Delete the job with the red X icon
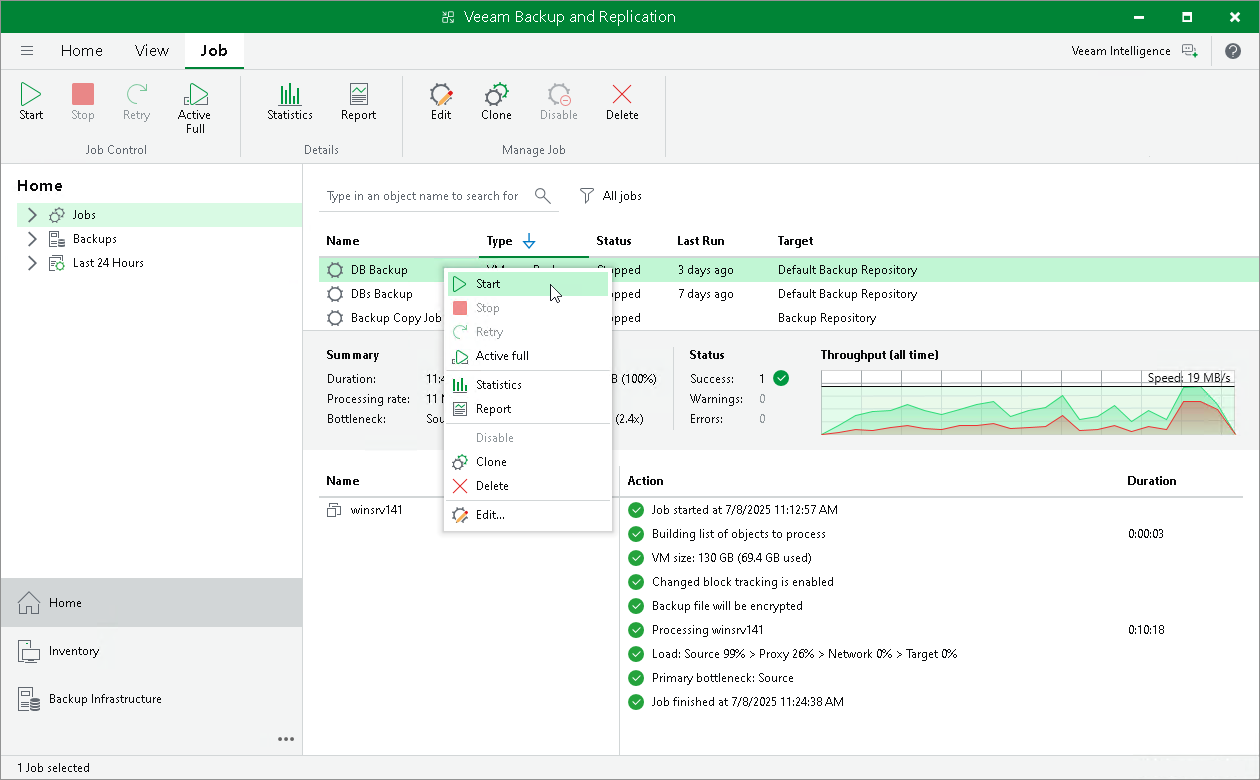Image resolution: width=1260 pixels, height=780 pixels. click(x=622, y=100)
